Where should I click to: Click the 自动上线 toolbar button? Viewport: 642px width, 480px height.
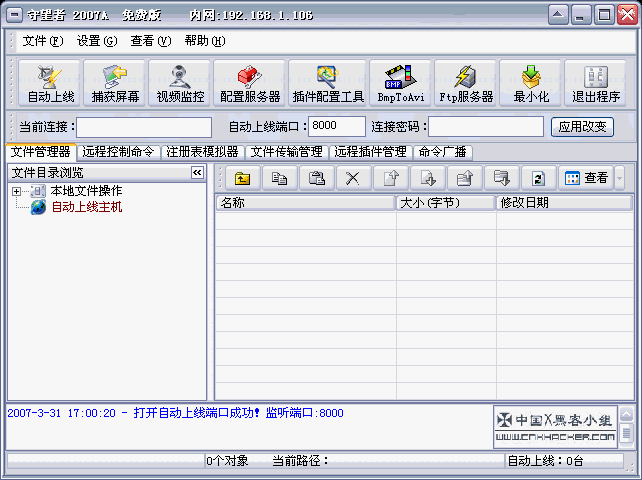(51, 84)
